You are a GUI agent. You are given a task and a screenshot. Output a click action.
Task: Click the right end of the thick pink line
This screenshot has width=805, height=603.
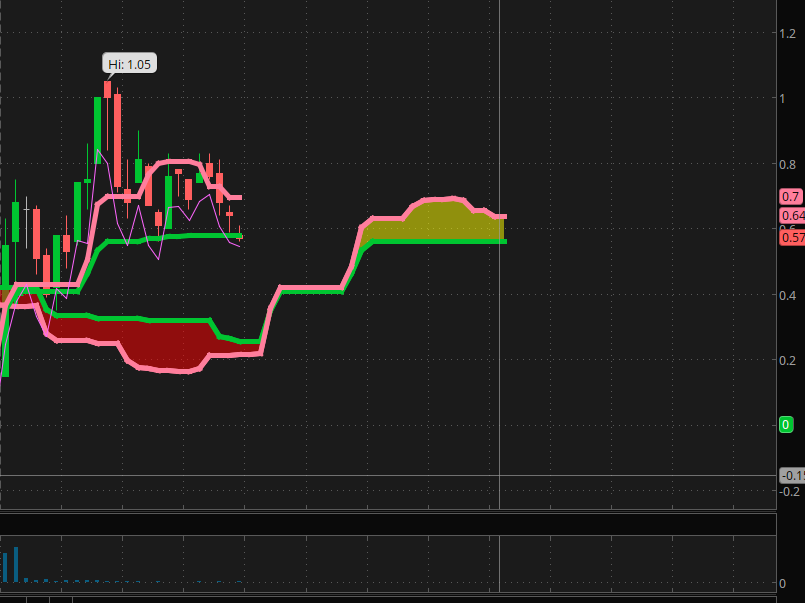point(504,216)
